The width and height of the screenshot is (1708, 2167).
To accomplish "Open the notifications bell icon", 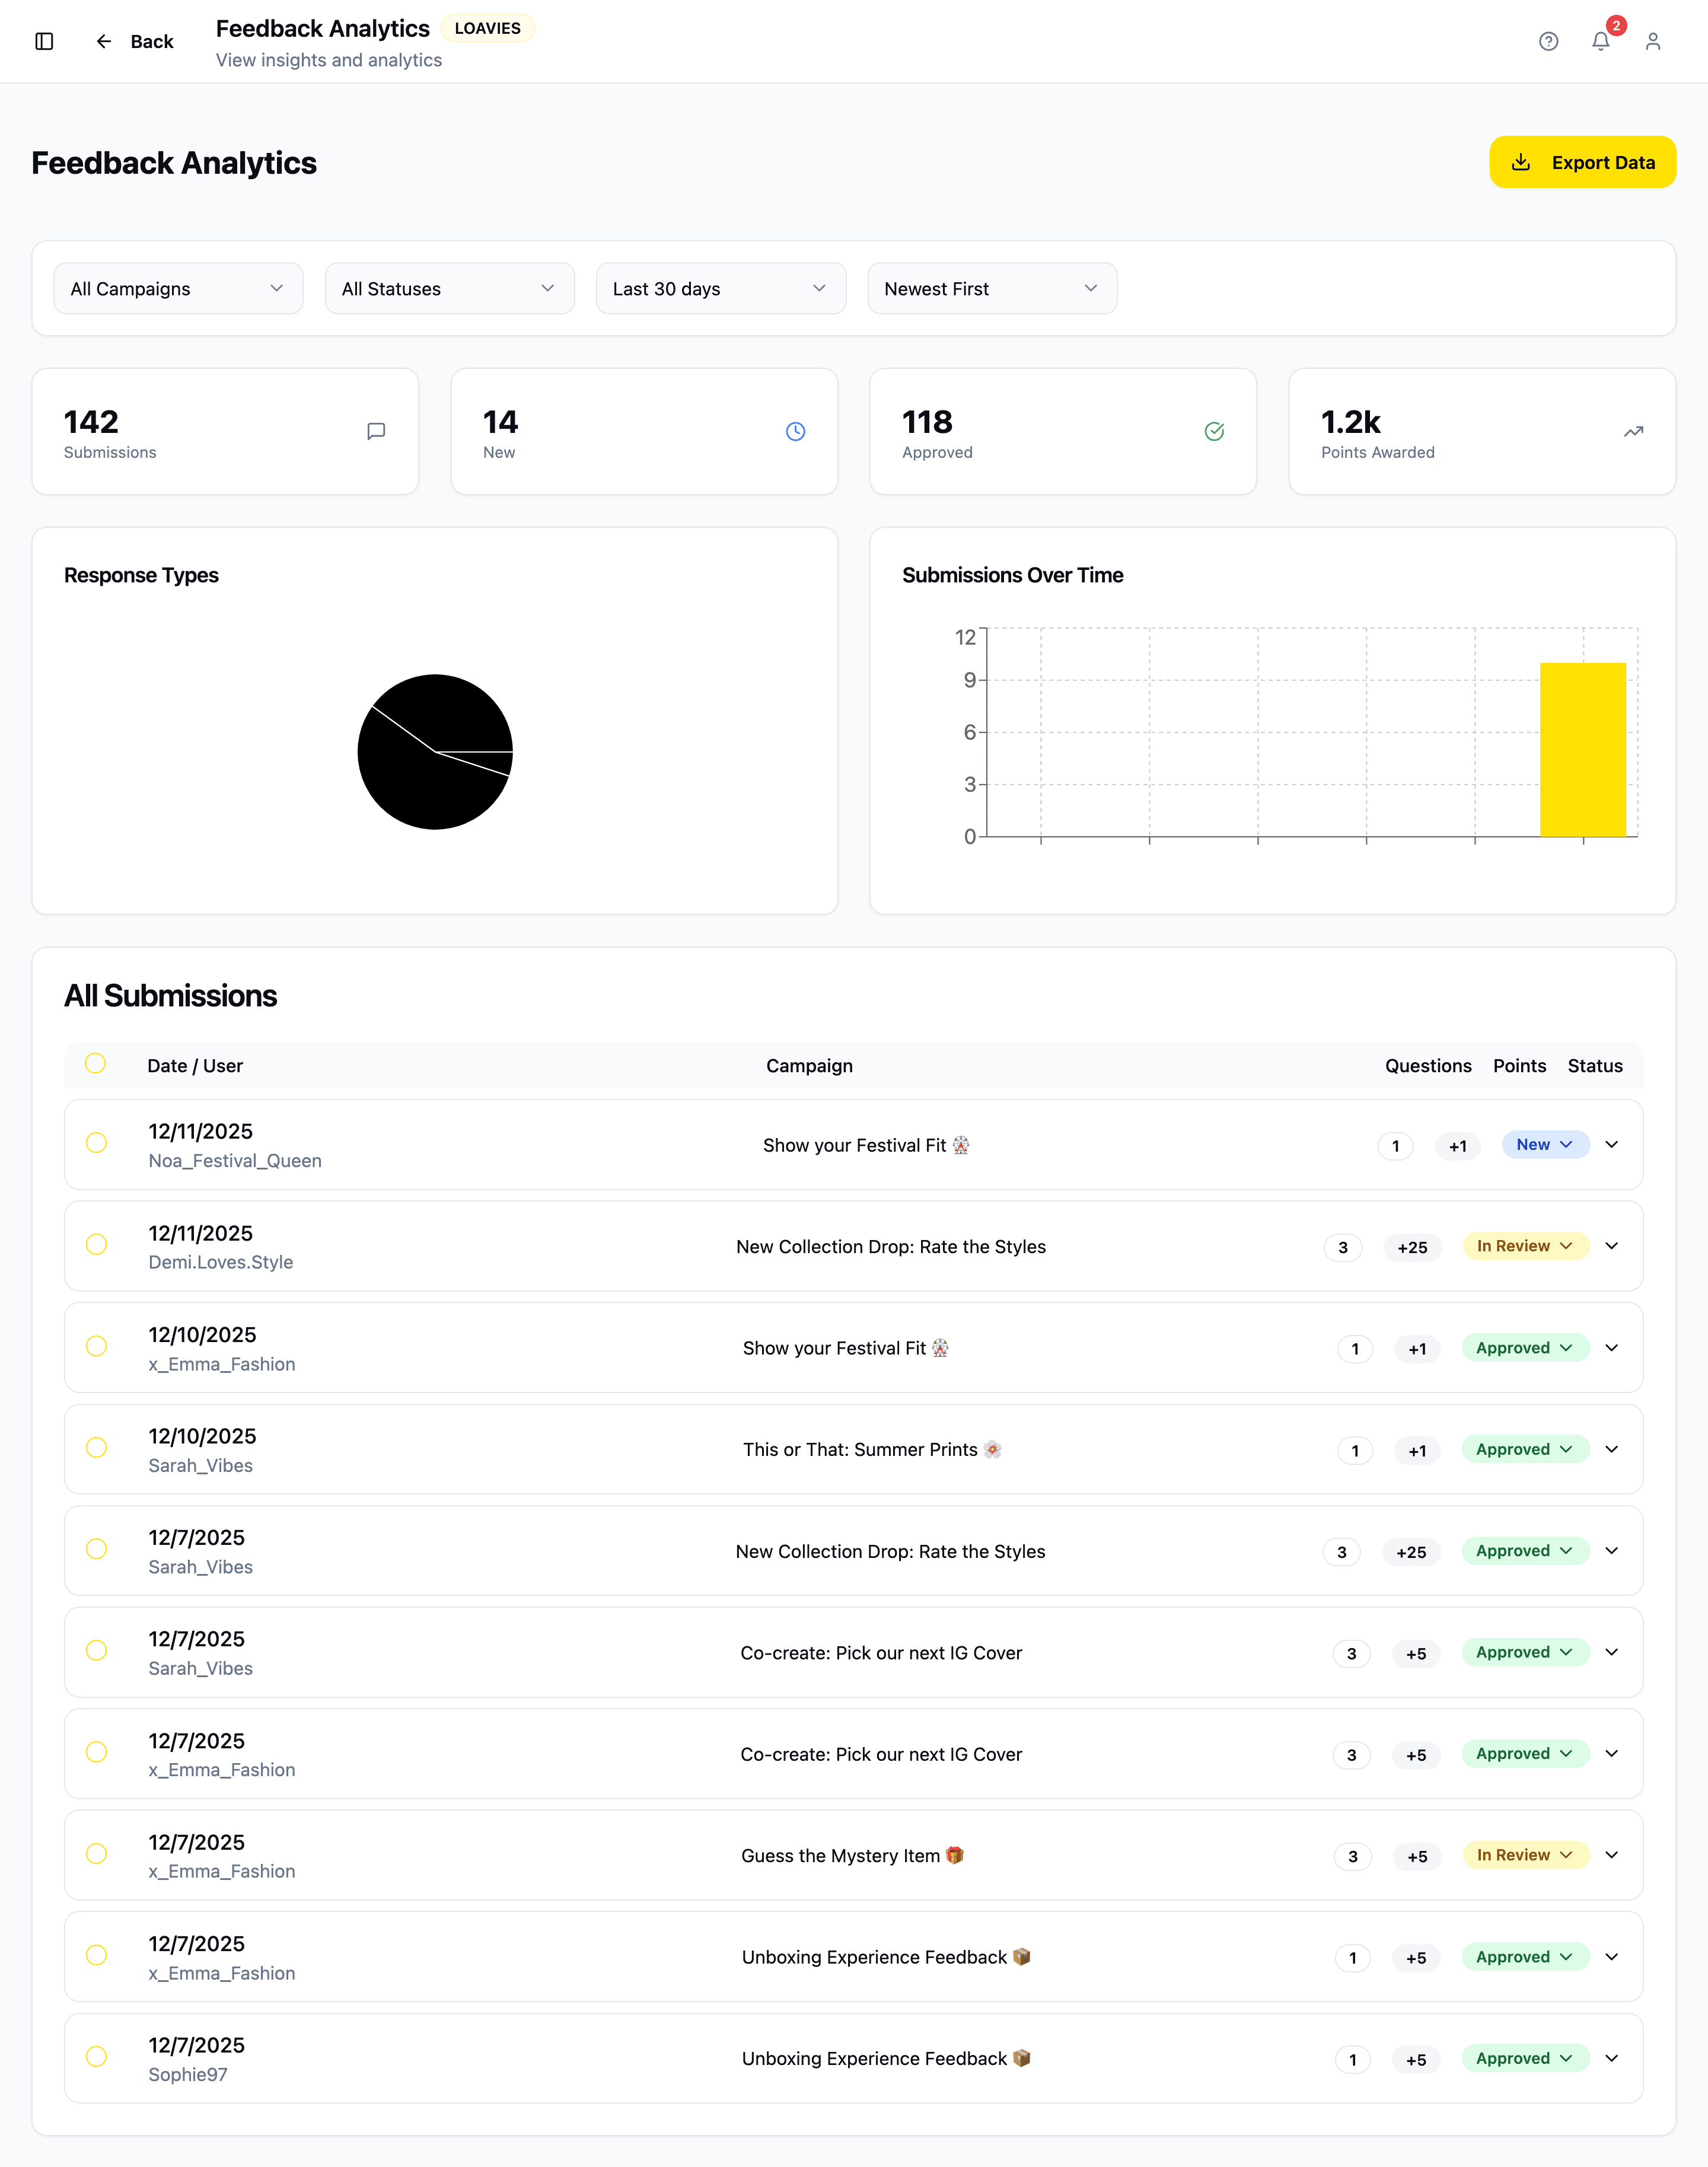I will (1600, 41).
